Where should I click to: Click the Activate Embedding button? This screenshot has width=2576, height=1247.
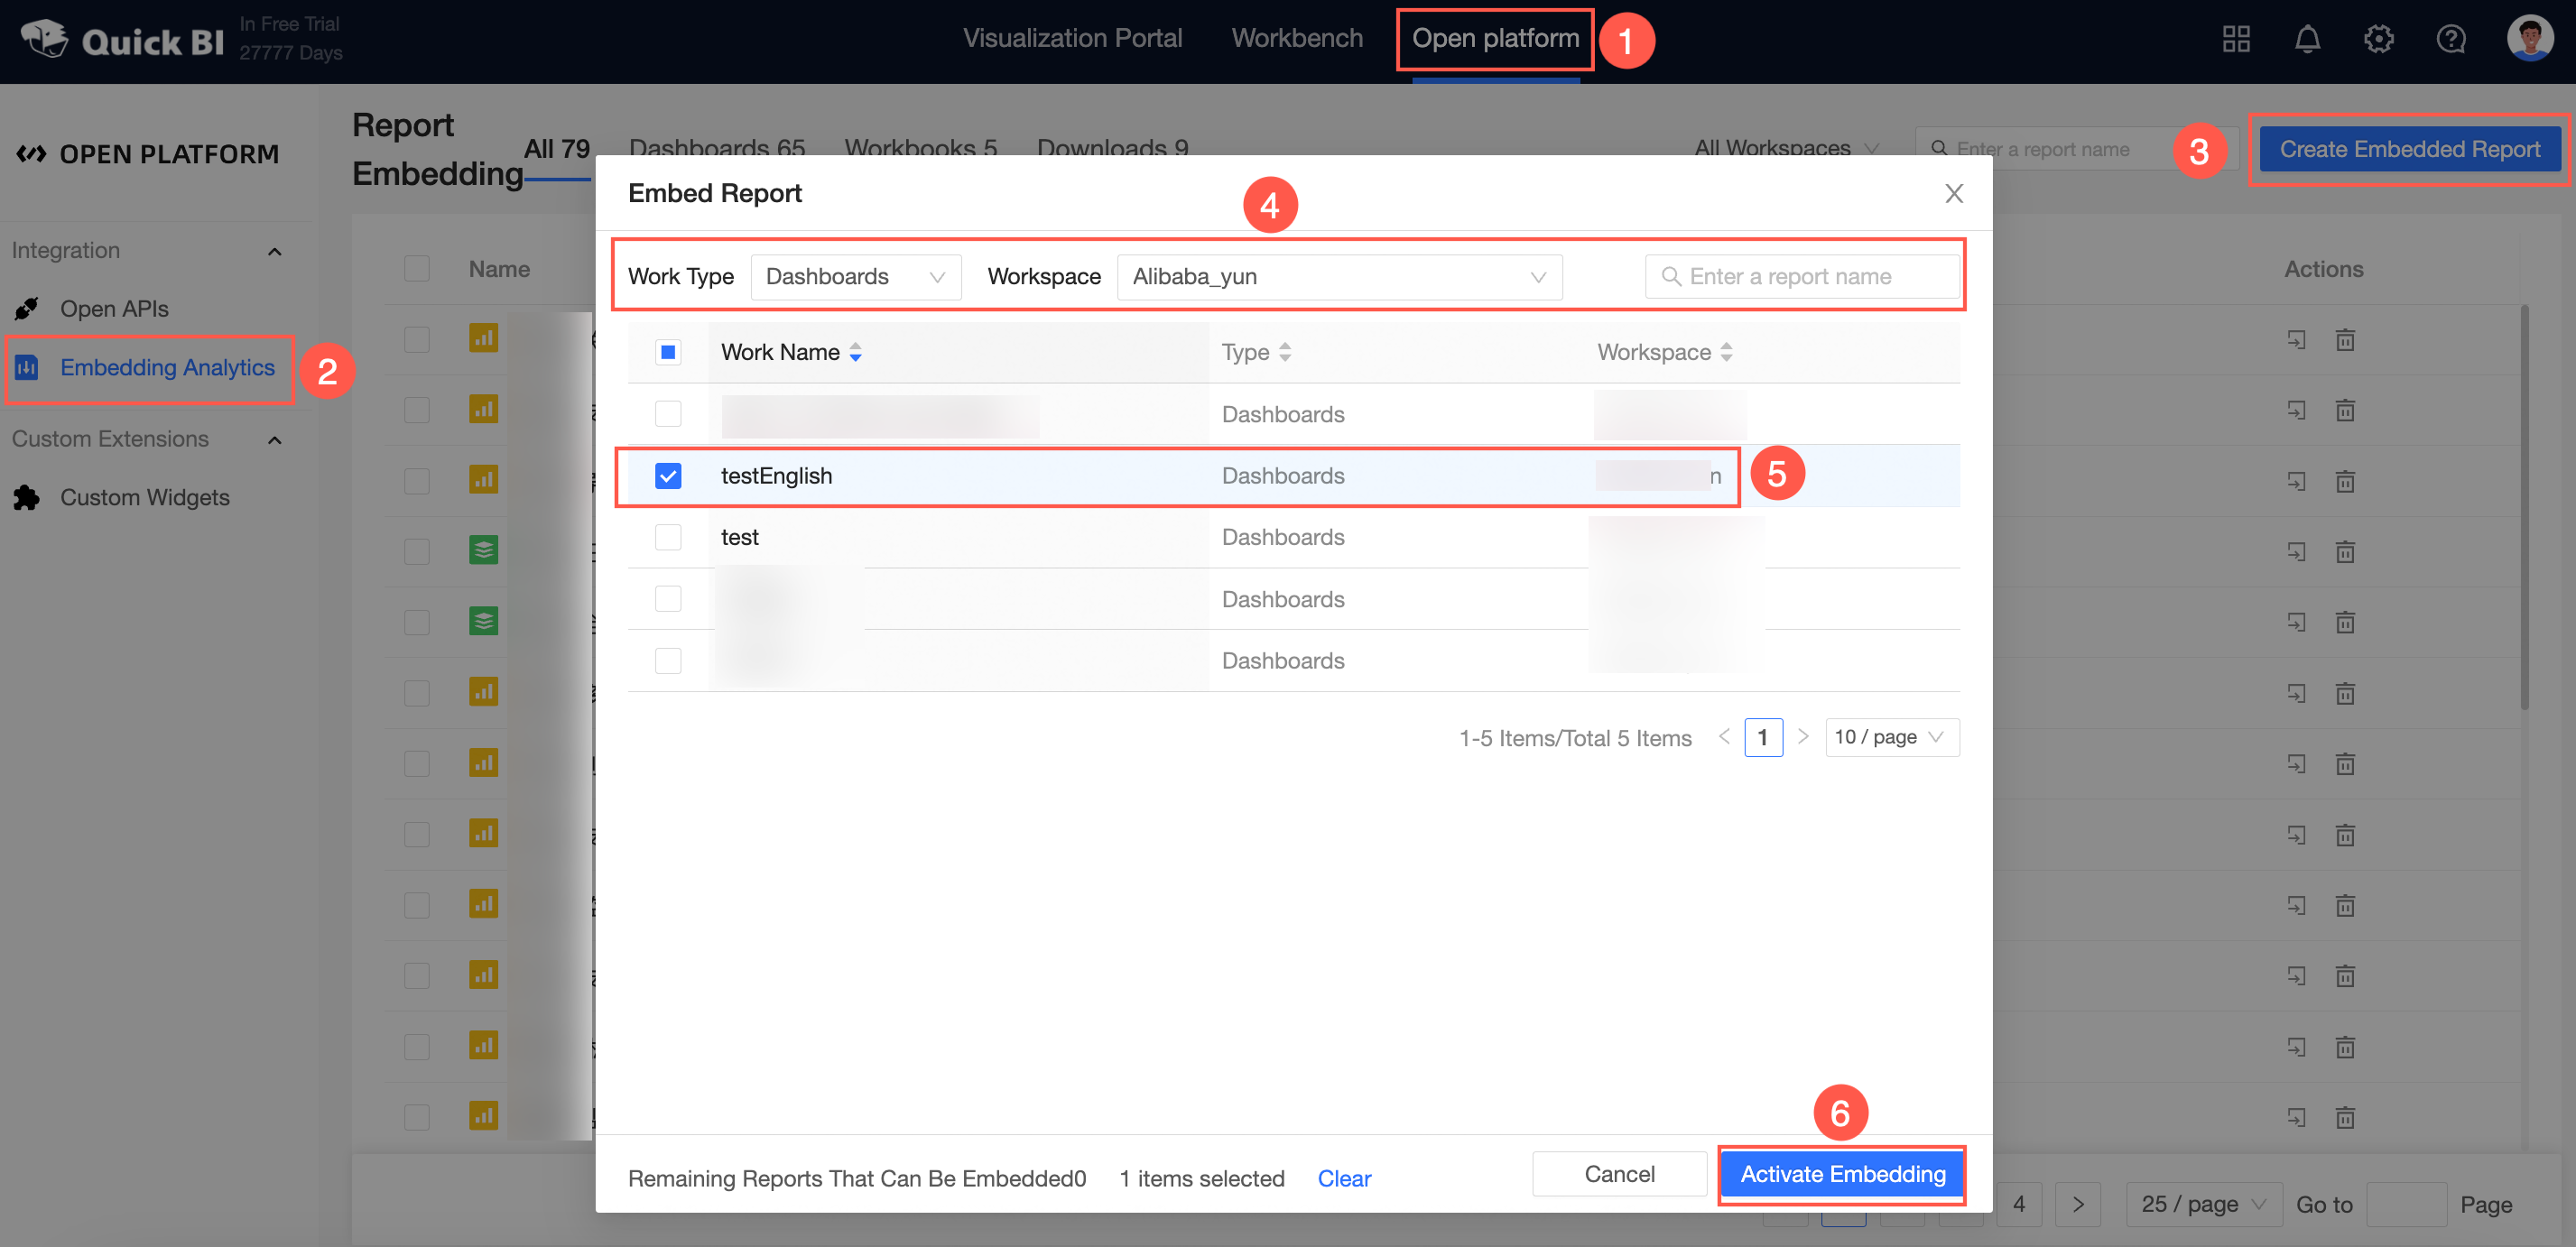pos(1842,1174)
